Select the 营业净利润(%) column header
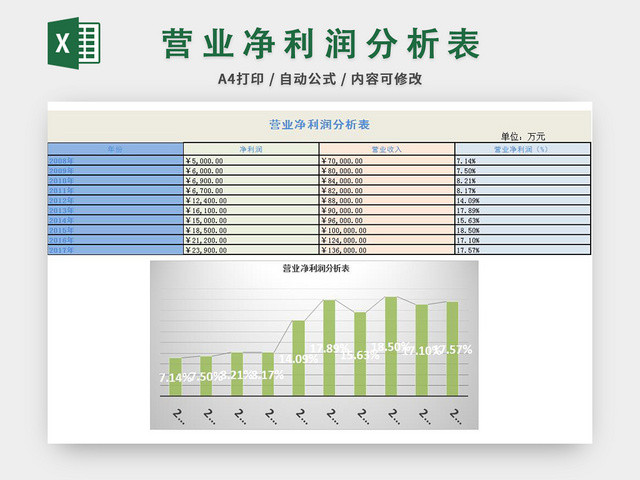Viewport: 640px width, 480px height. pyautogui.click(x=522, y=149)
